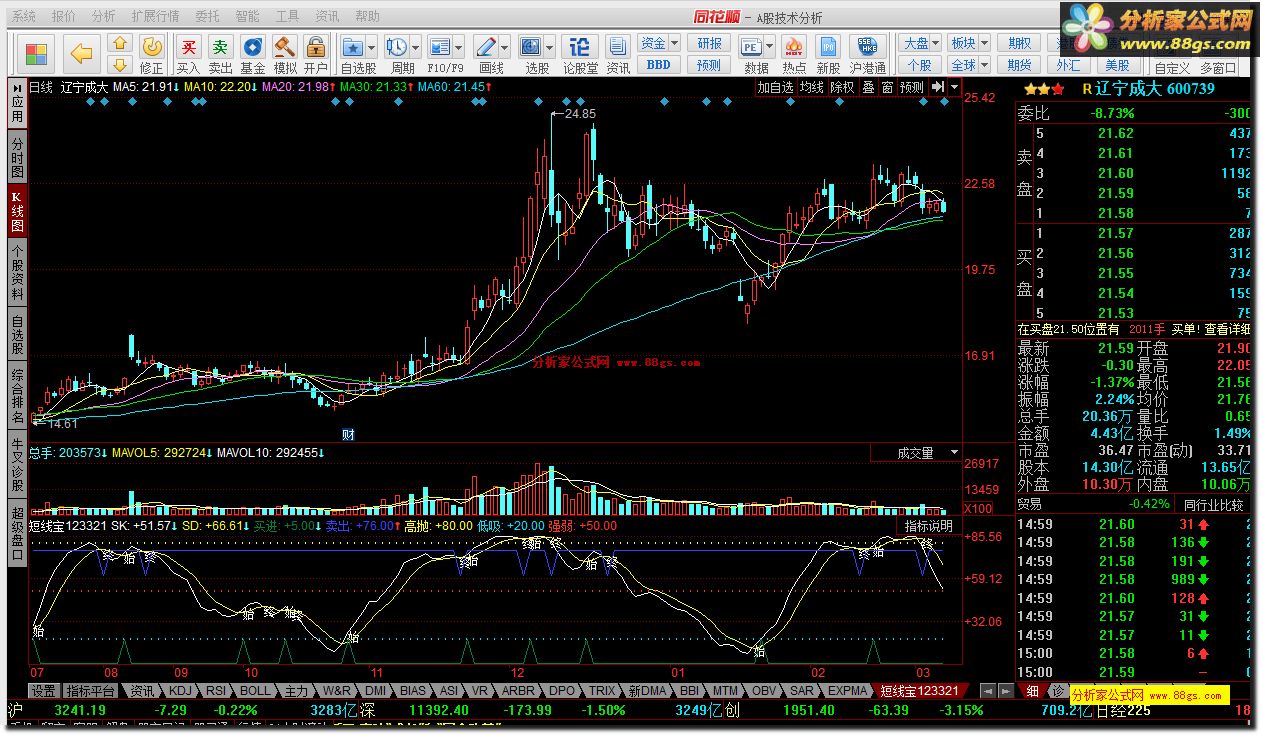This screenshot has height=735, width=1262.
Task: Open the 热点 flame icon
Action: (x=794, y=47)
